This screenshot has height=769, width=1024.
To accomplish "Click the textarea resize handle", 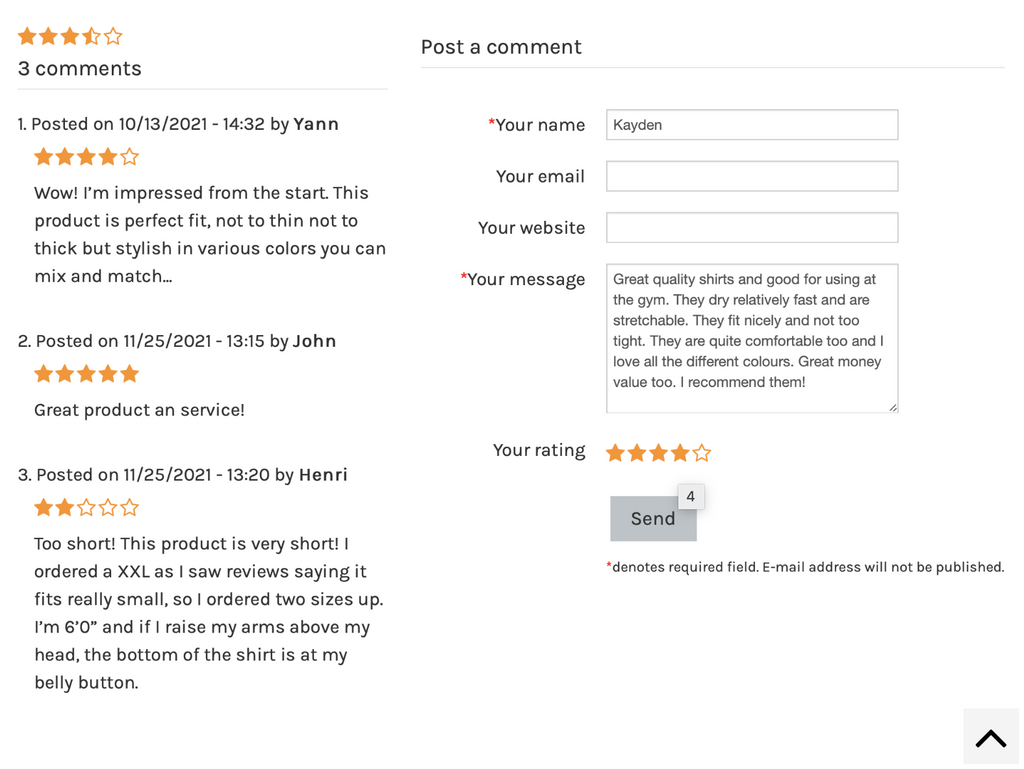I will pyautogui.click(x=891, y=407).
